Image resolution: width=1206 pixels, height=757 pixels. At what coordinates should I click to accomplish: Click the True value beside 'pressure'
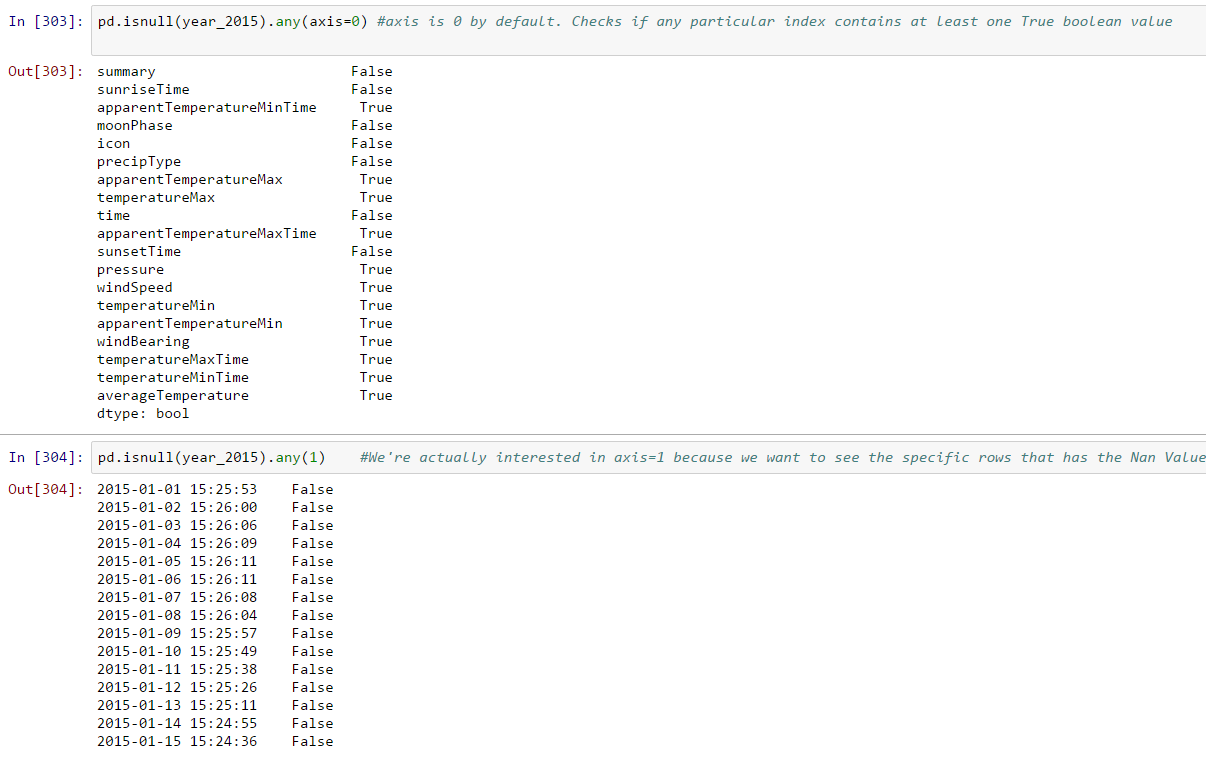pos(376,270)
